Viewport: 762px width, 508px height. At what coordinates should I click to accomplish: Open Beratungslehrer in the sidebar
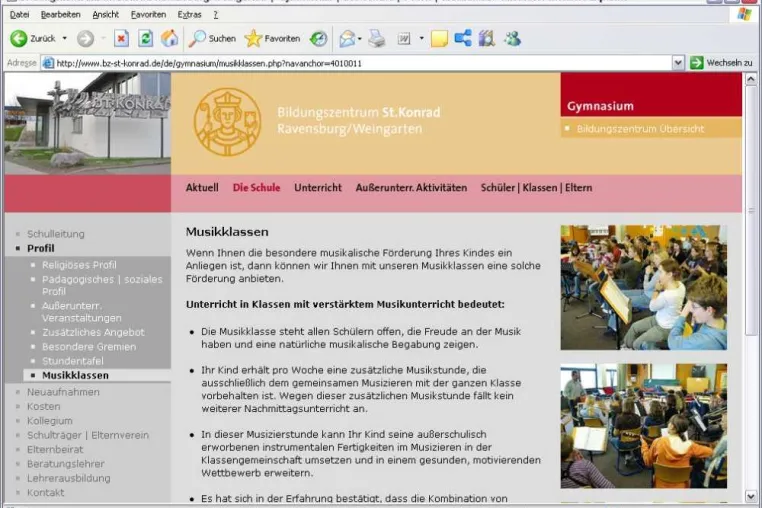pos(66,464)
